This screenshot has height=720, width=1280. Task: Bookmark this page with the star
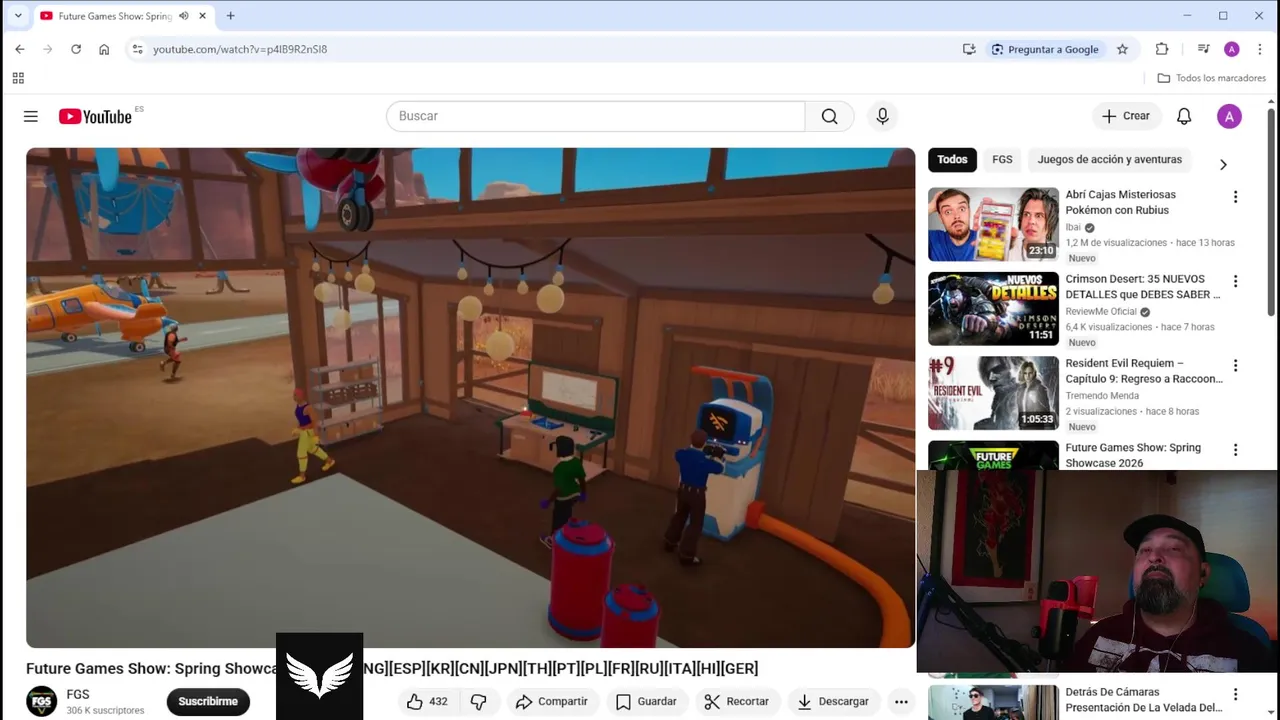click(x=1122, y=49)
